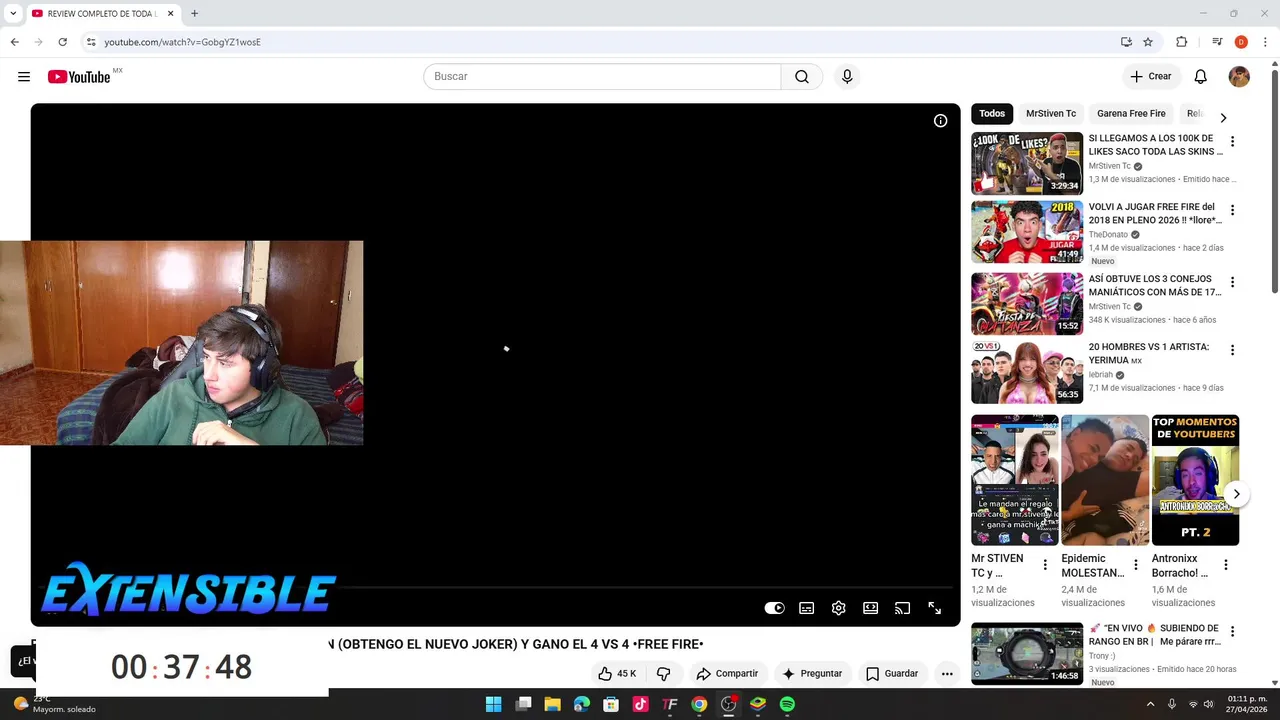This screenshot has height=720, width=1280.
Task: Show next shorts with arrow
Action: [1236, 494]
